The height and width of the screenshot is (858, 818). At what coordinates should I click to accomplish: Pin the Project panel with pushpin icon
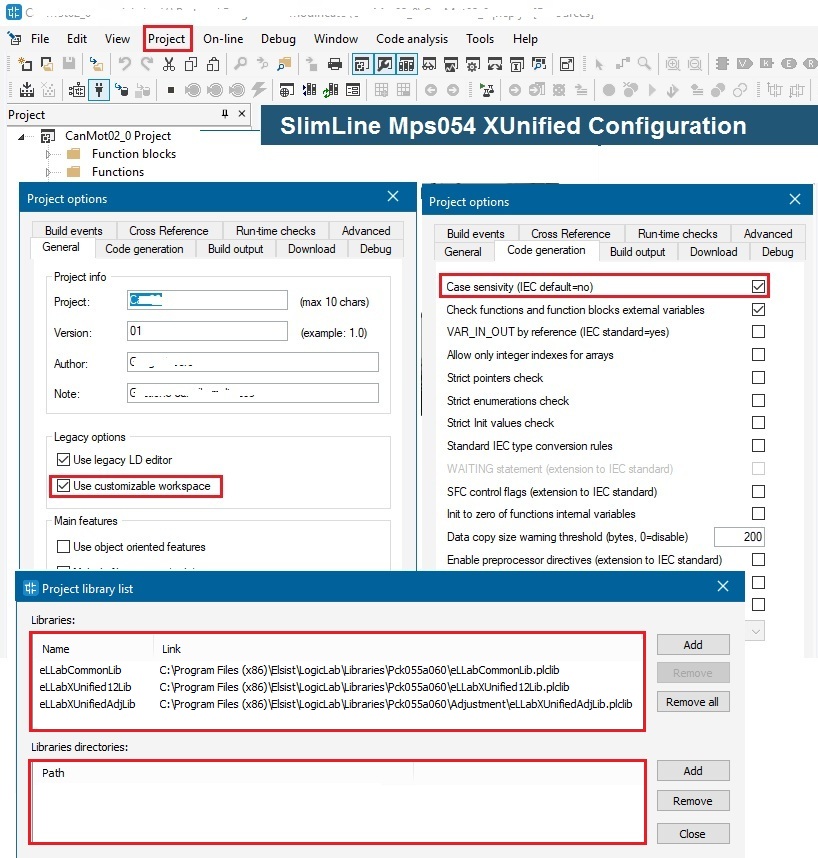[x=224, y=114]
